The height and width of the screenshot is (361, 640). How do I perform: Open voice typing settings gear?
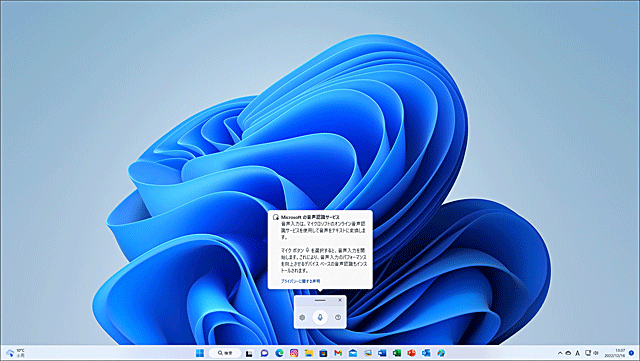click(302, 317)
